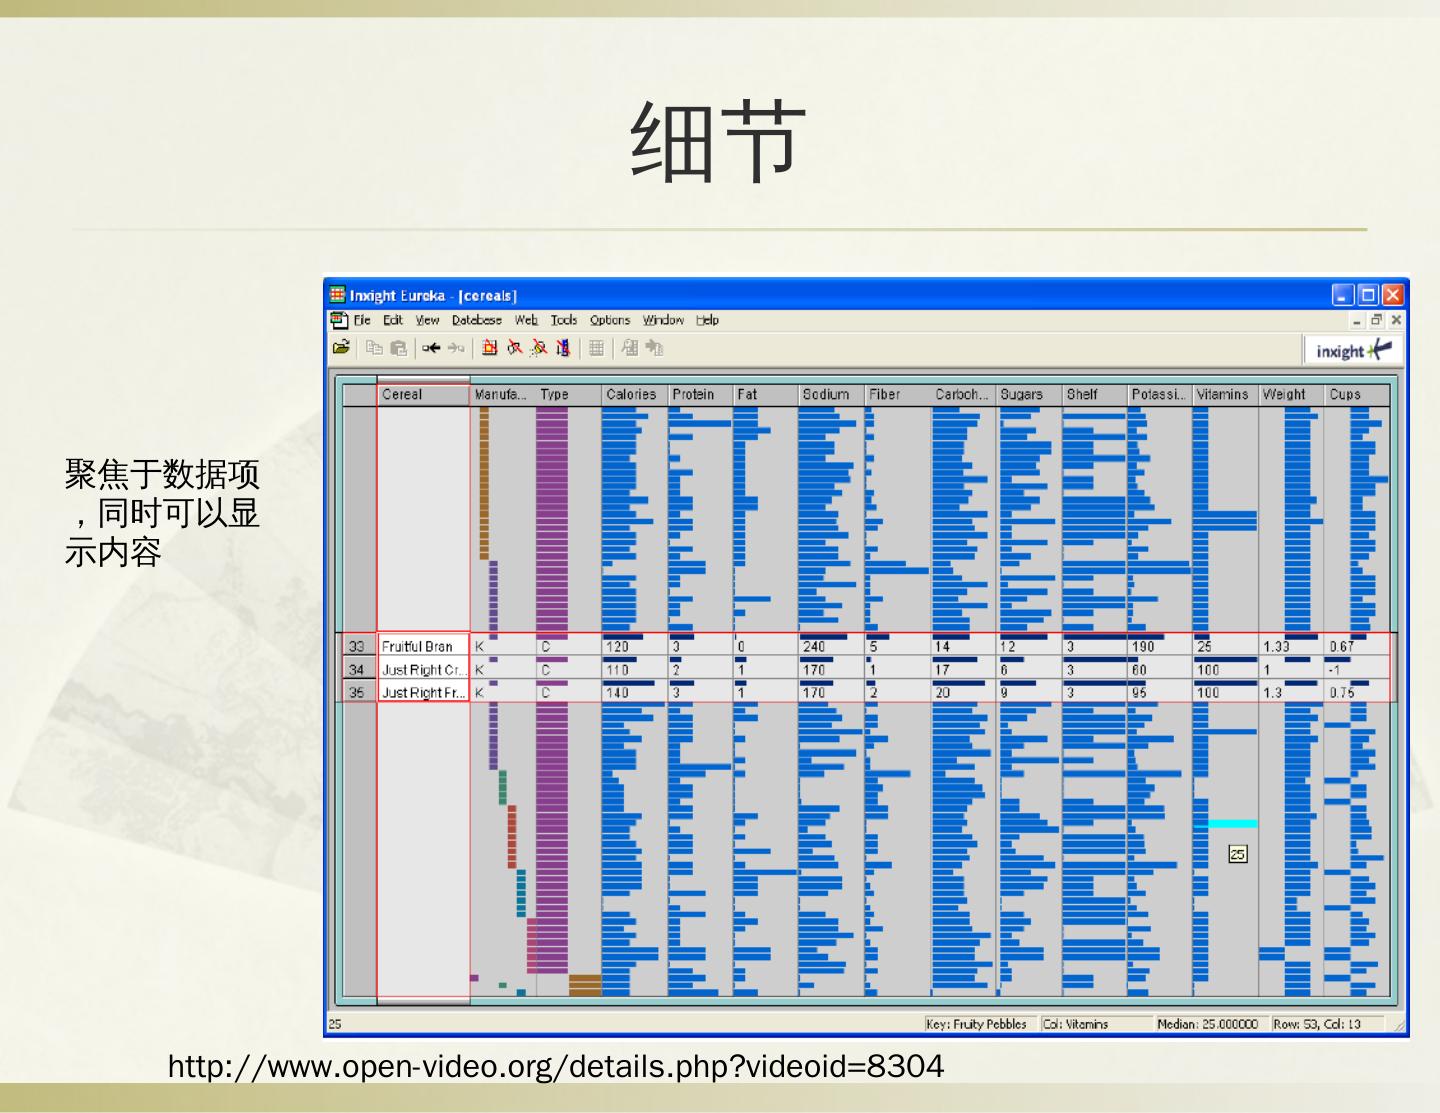The height and width of the screenshot is (1113, 1440).
Task: Open the Window menu
Action: coord(663,320)
